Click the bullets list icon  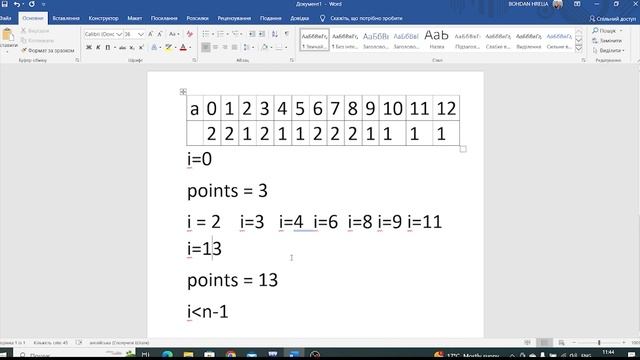pos(205,34)
